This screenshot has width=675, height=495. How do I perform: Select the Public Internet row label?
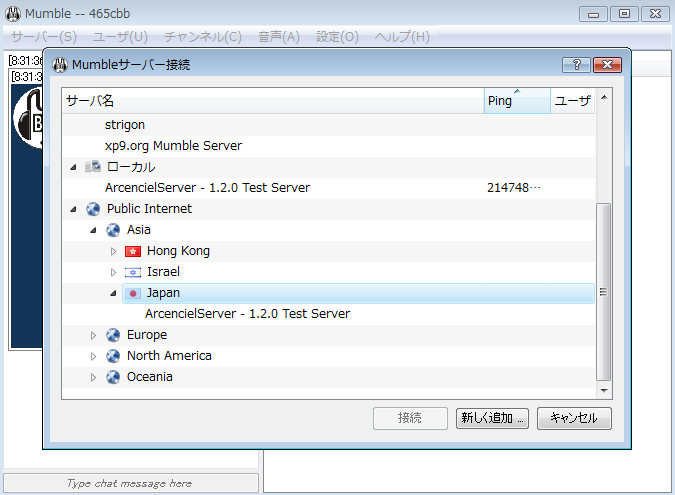pyautogui.click(x=149, y=209)
